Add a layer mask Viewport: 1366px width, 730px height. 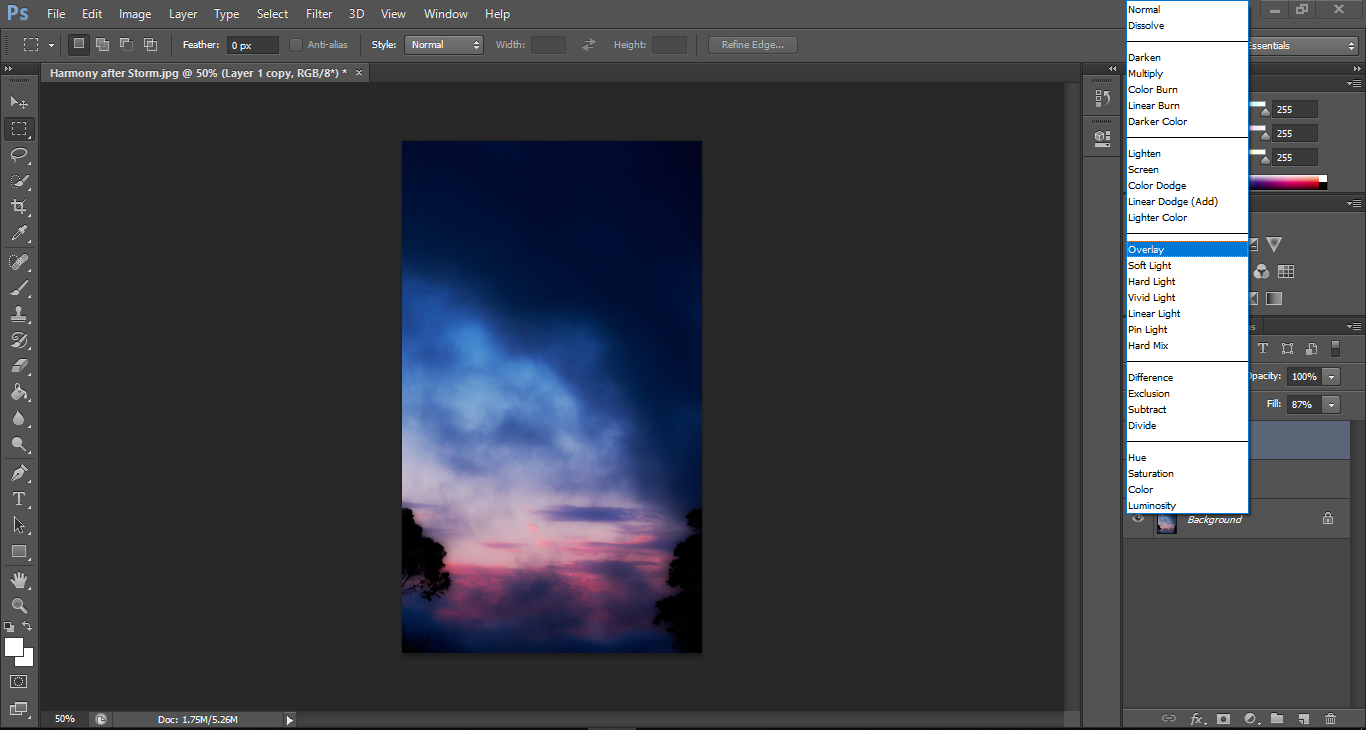[x=1222, y=719]
